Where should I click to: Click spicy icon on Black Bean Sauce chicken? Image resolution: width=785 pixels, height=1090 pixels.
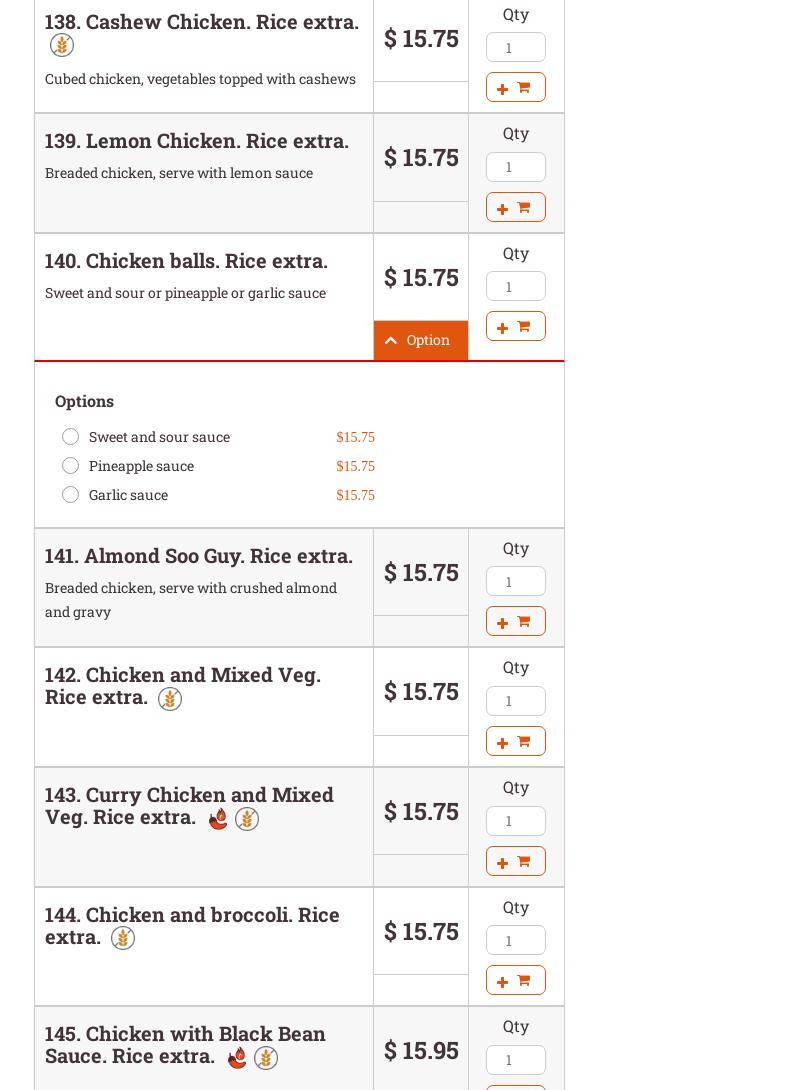(x=237, y=1058)
